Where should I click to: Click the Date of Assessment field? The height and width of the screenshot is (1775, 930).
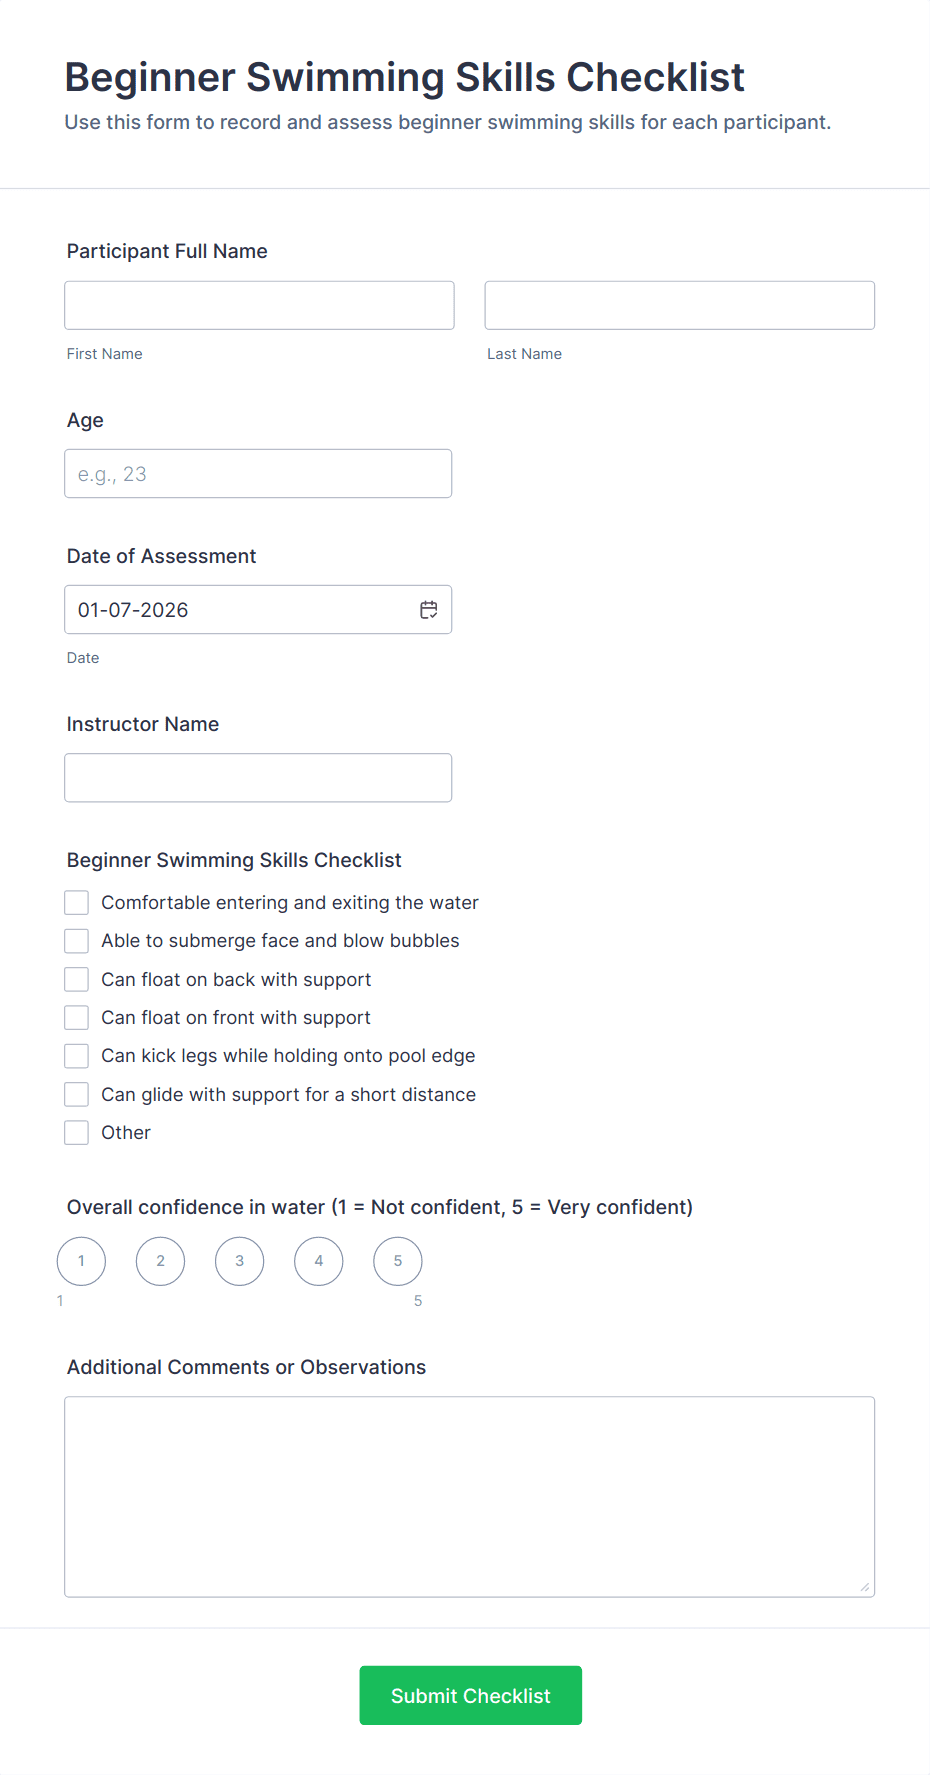point(240,610)
